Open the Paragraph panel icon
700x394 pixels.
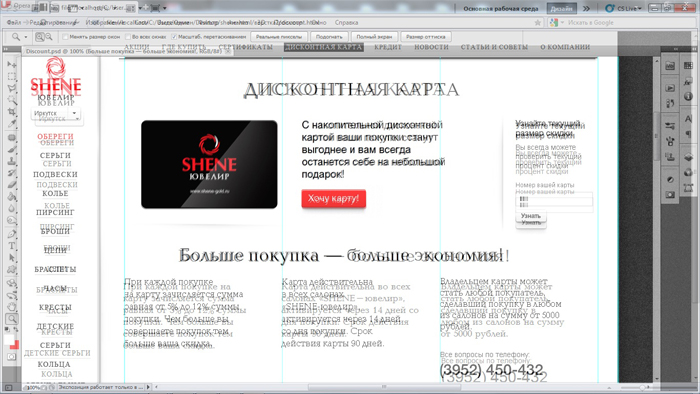pyautogui.click(x=688, y=133)
